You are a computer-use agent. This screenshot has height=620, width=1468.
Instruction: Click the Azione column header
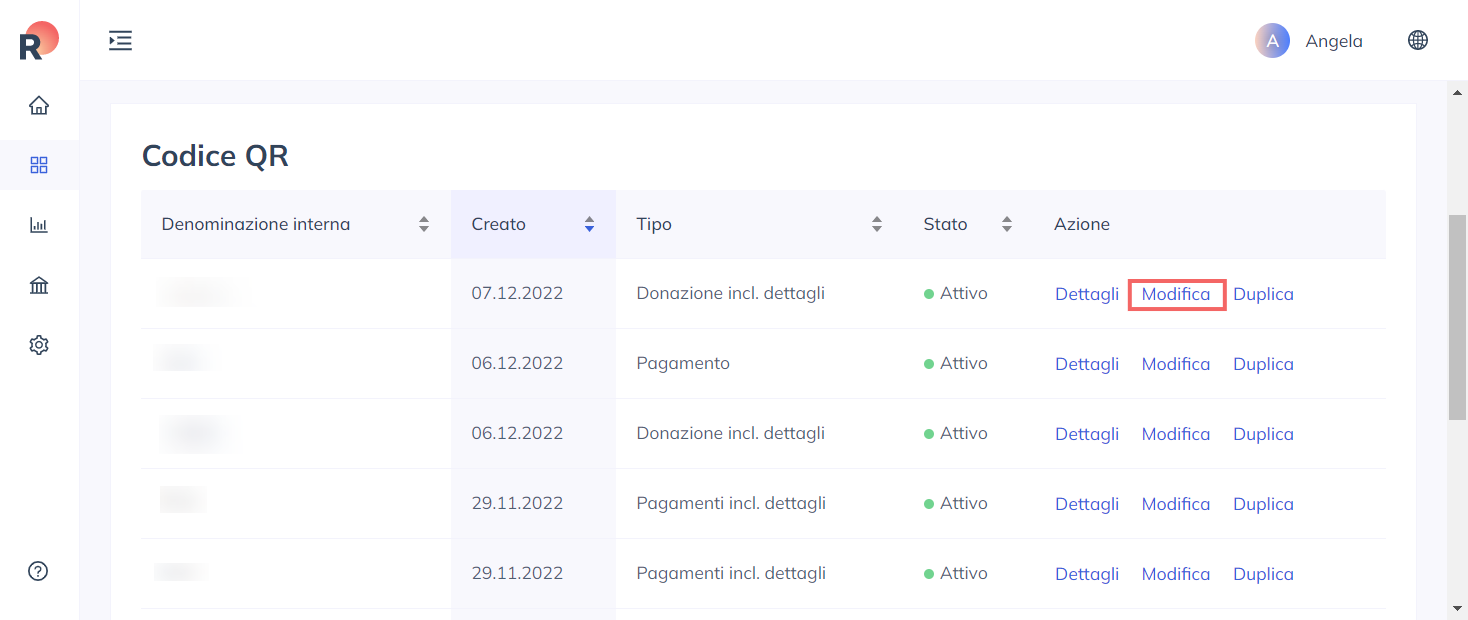(x=1082, y=224)
